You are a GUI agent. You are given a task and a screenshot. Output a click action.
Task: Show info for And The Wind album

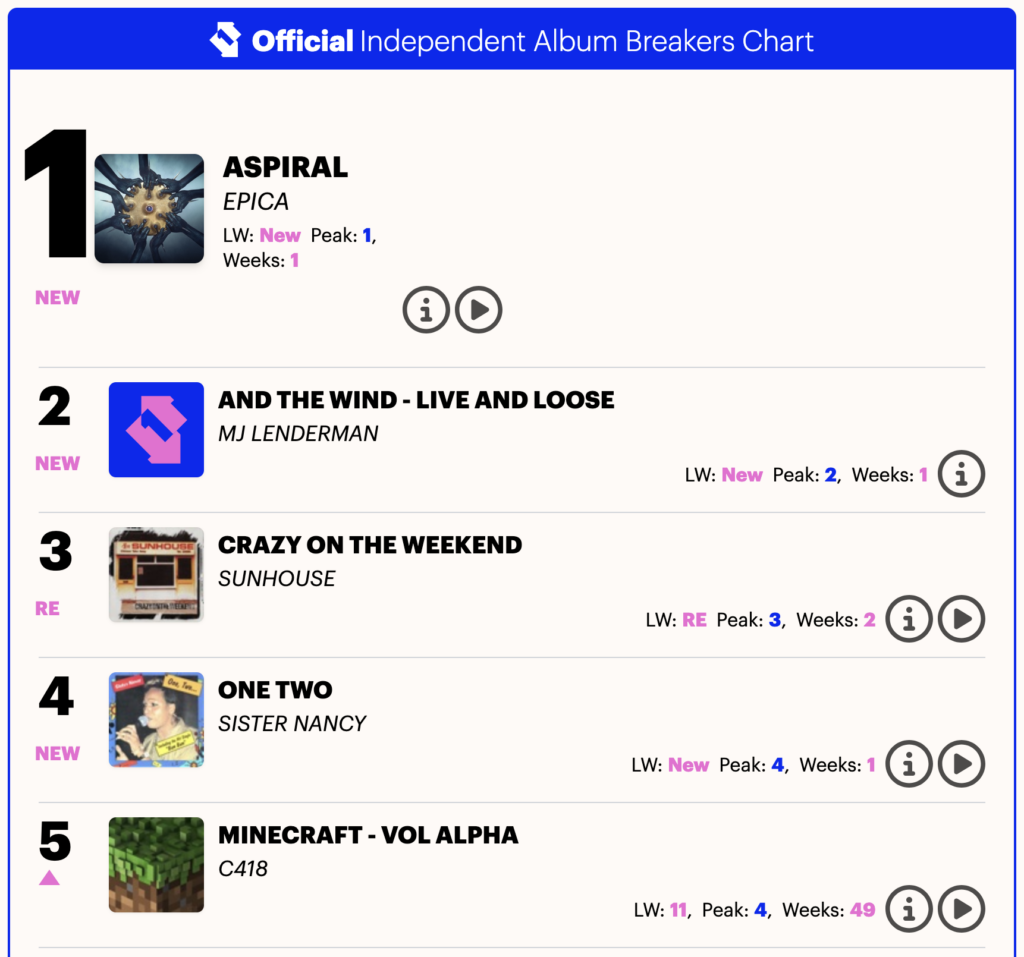coord(961,475)
